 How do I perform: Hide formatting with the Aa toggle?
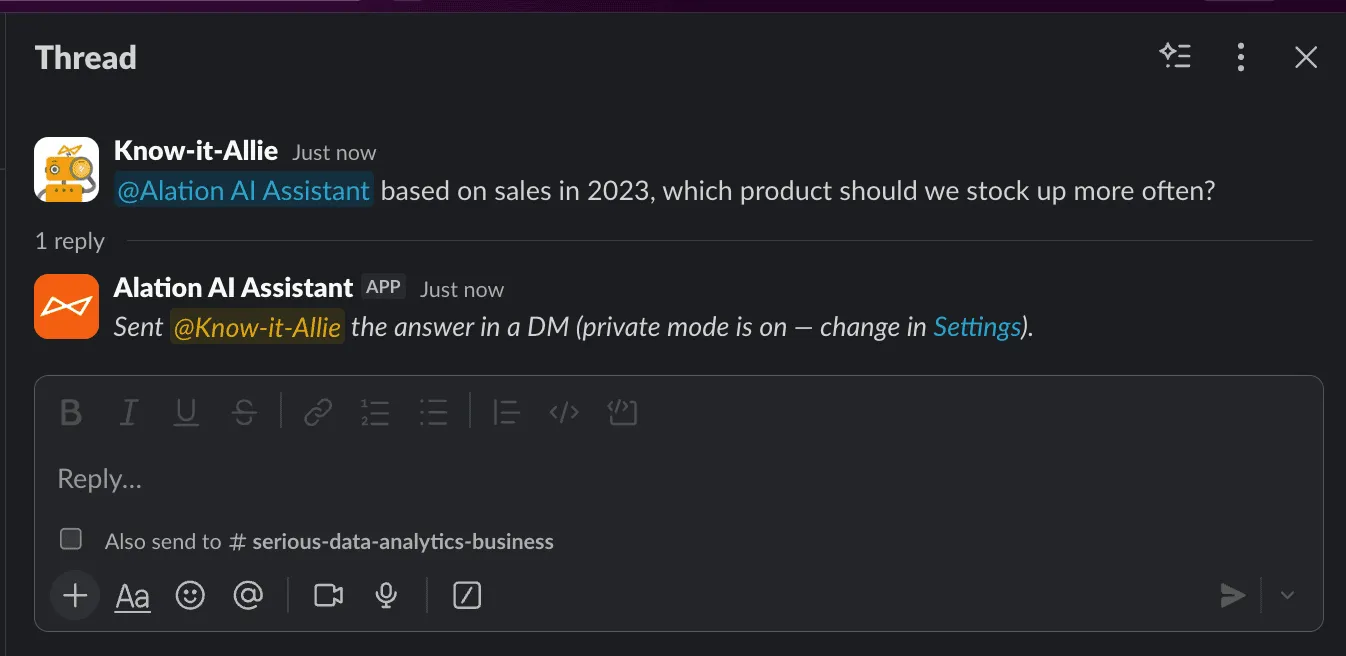131,595
